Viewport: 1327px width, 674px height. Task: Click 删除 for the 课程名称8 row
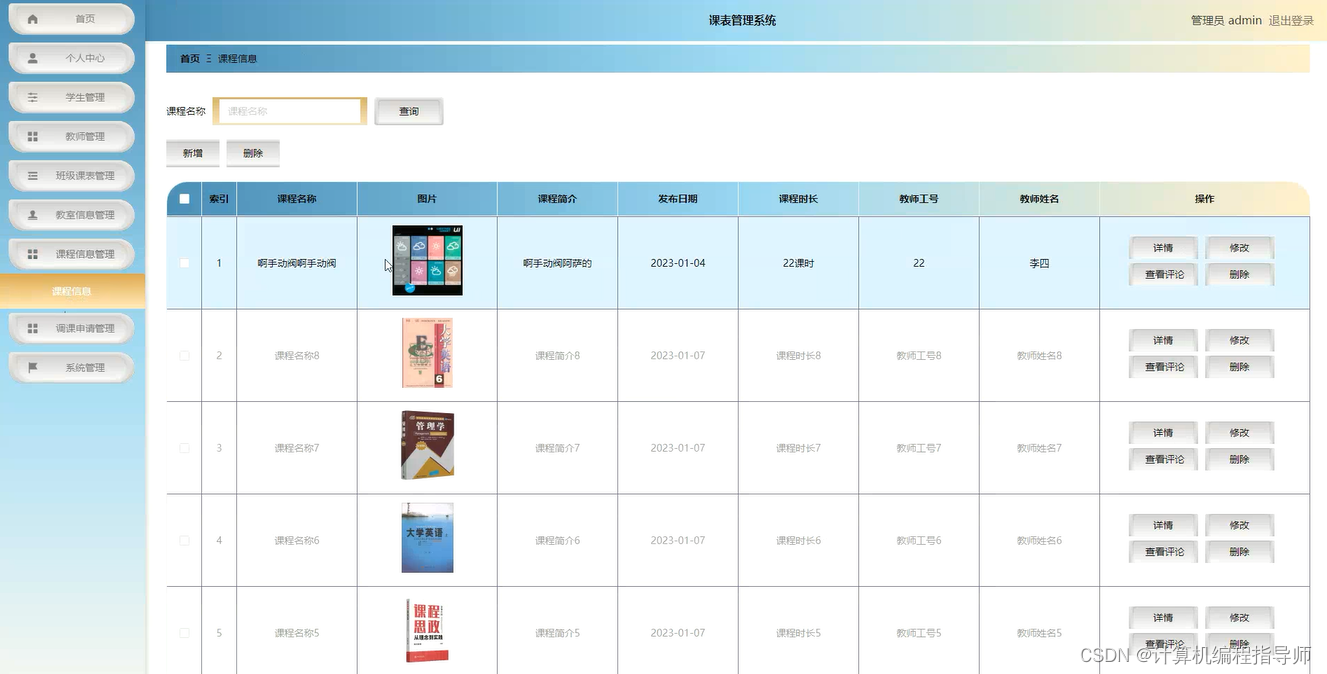click(x=1240, y=367)
